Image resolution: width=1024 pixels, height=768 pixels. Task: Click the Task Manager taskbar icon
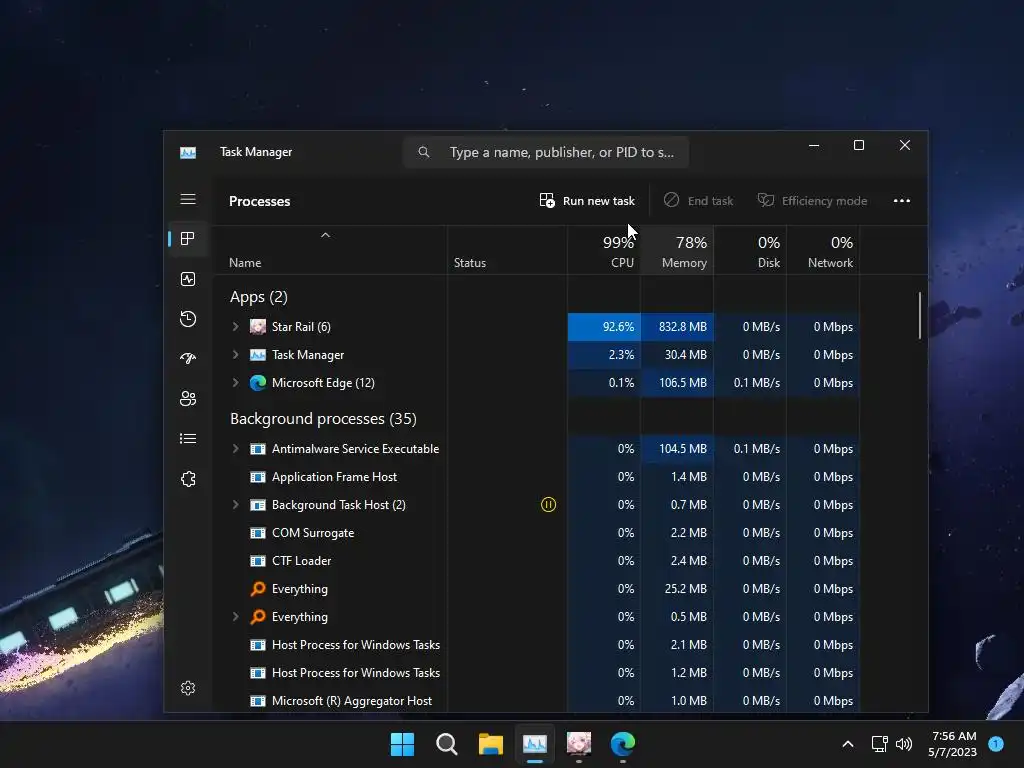coord(535,744)
